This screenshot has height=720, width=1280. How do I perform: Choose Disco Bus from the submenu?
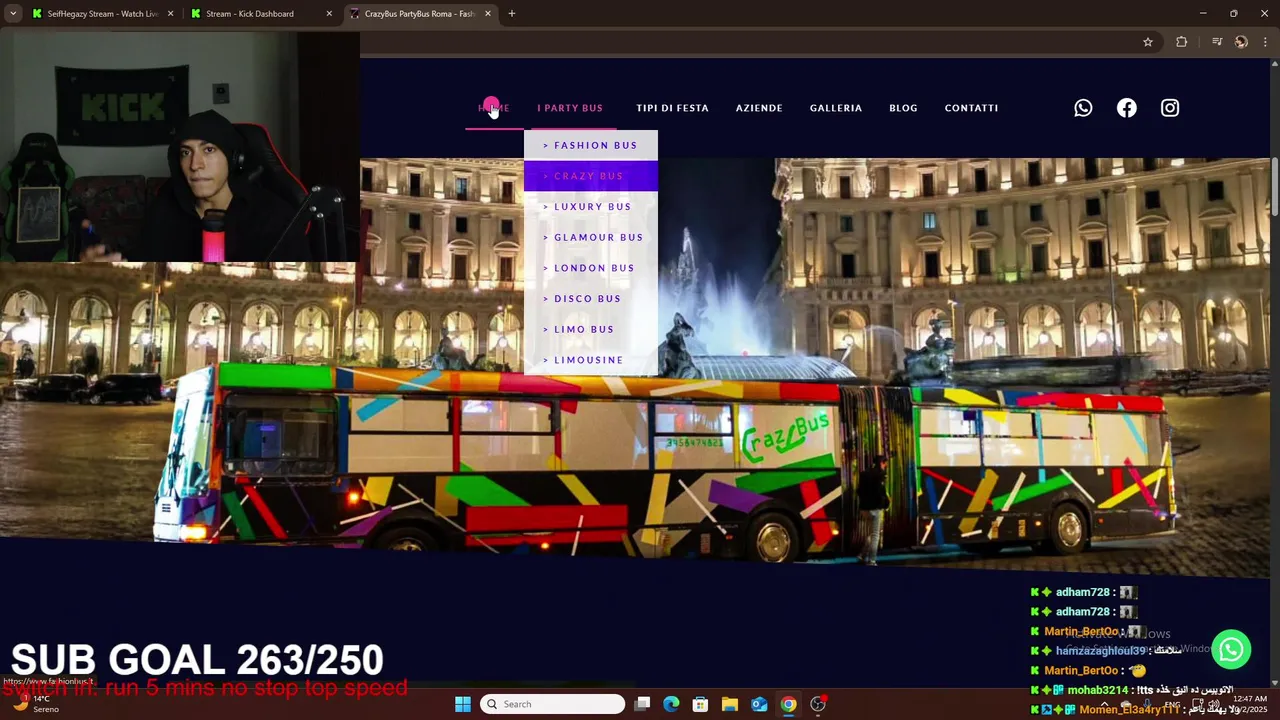point(591,299)
